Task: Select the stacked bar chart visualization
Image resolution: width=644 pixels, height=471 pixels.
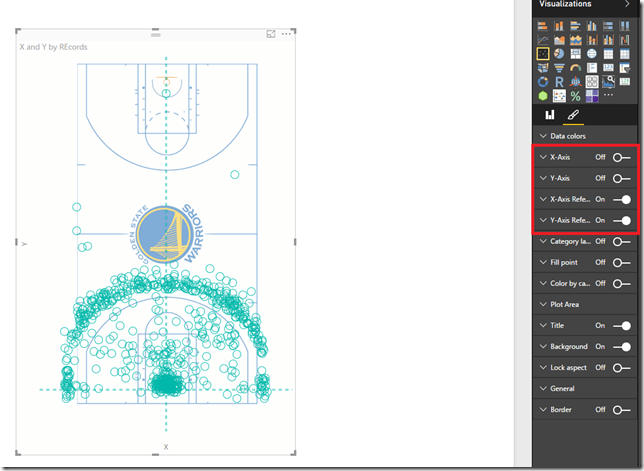Action: click(543, 26)
